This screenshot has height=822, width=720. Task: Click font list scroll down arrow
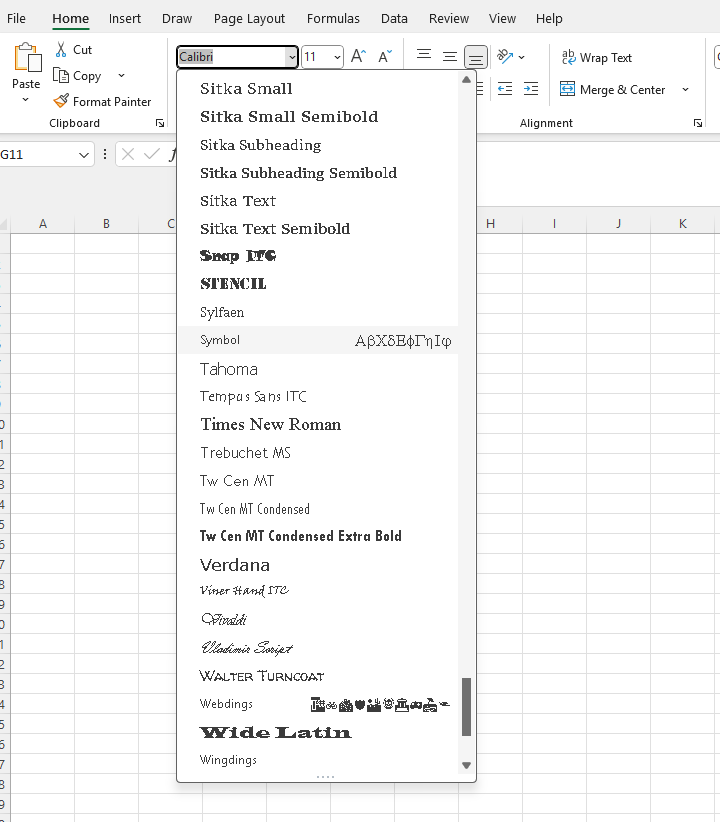click(466, 765)
